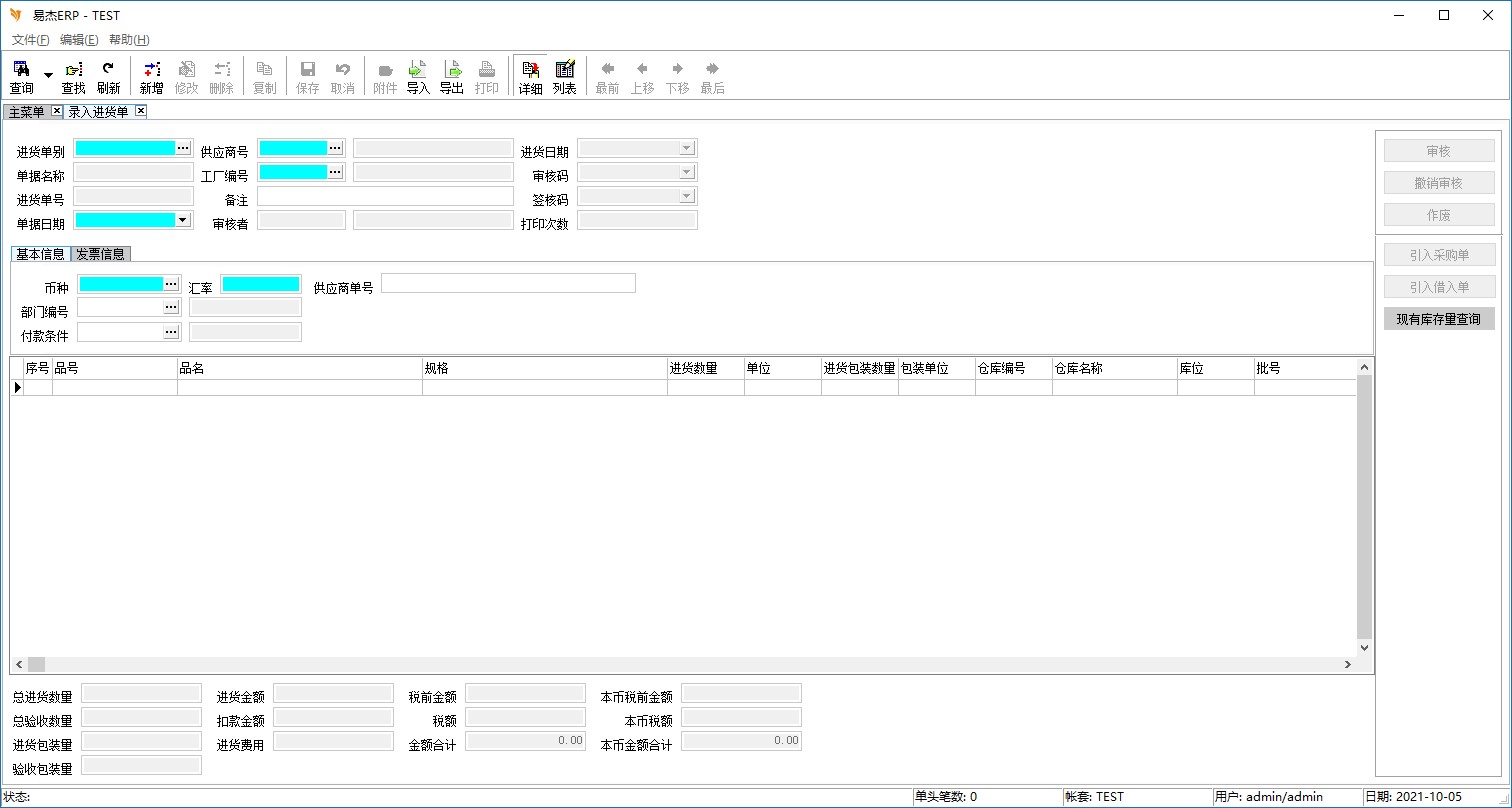Image resolution: width=1512 pixels, height=808 pixels.
Task: Click the 查找 (Find) toolbar icon
Action: point(74,76)
